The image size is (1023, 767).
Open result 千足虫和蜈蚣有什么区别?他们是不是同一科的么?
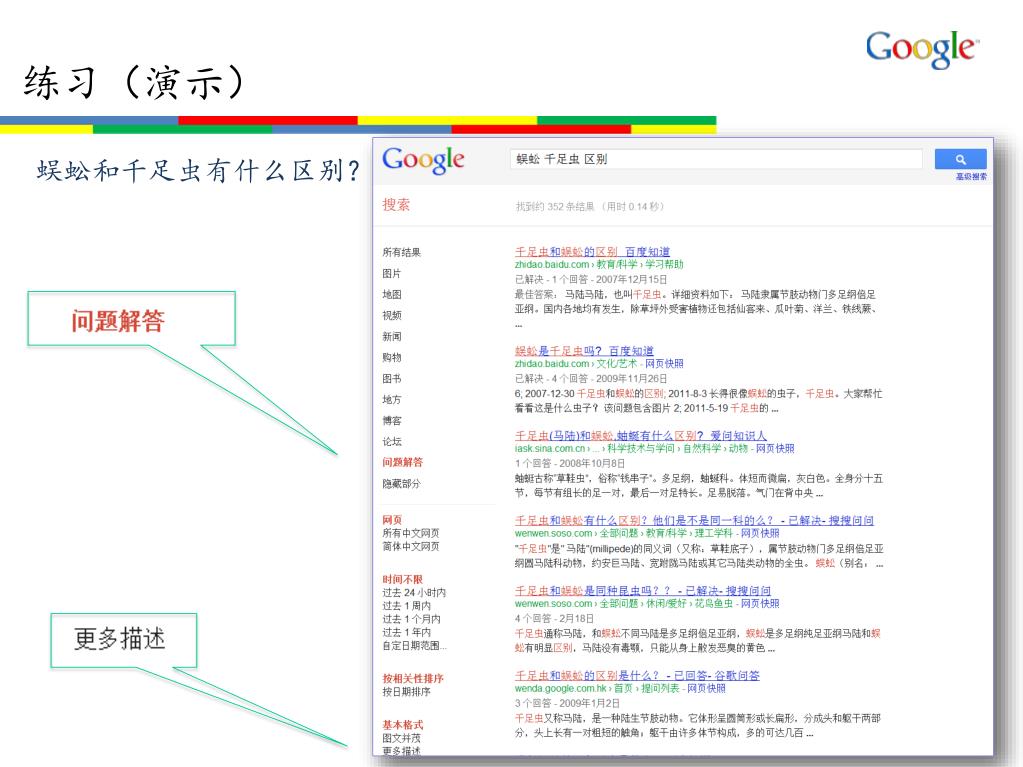tap(694, 520)
